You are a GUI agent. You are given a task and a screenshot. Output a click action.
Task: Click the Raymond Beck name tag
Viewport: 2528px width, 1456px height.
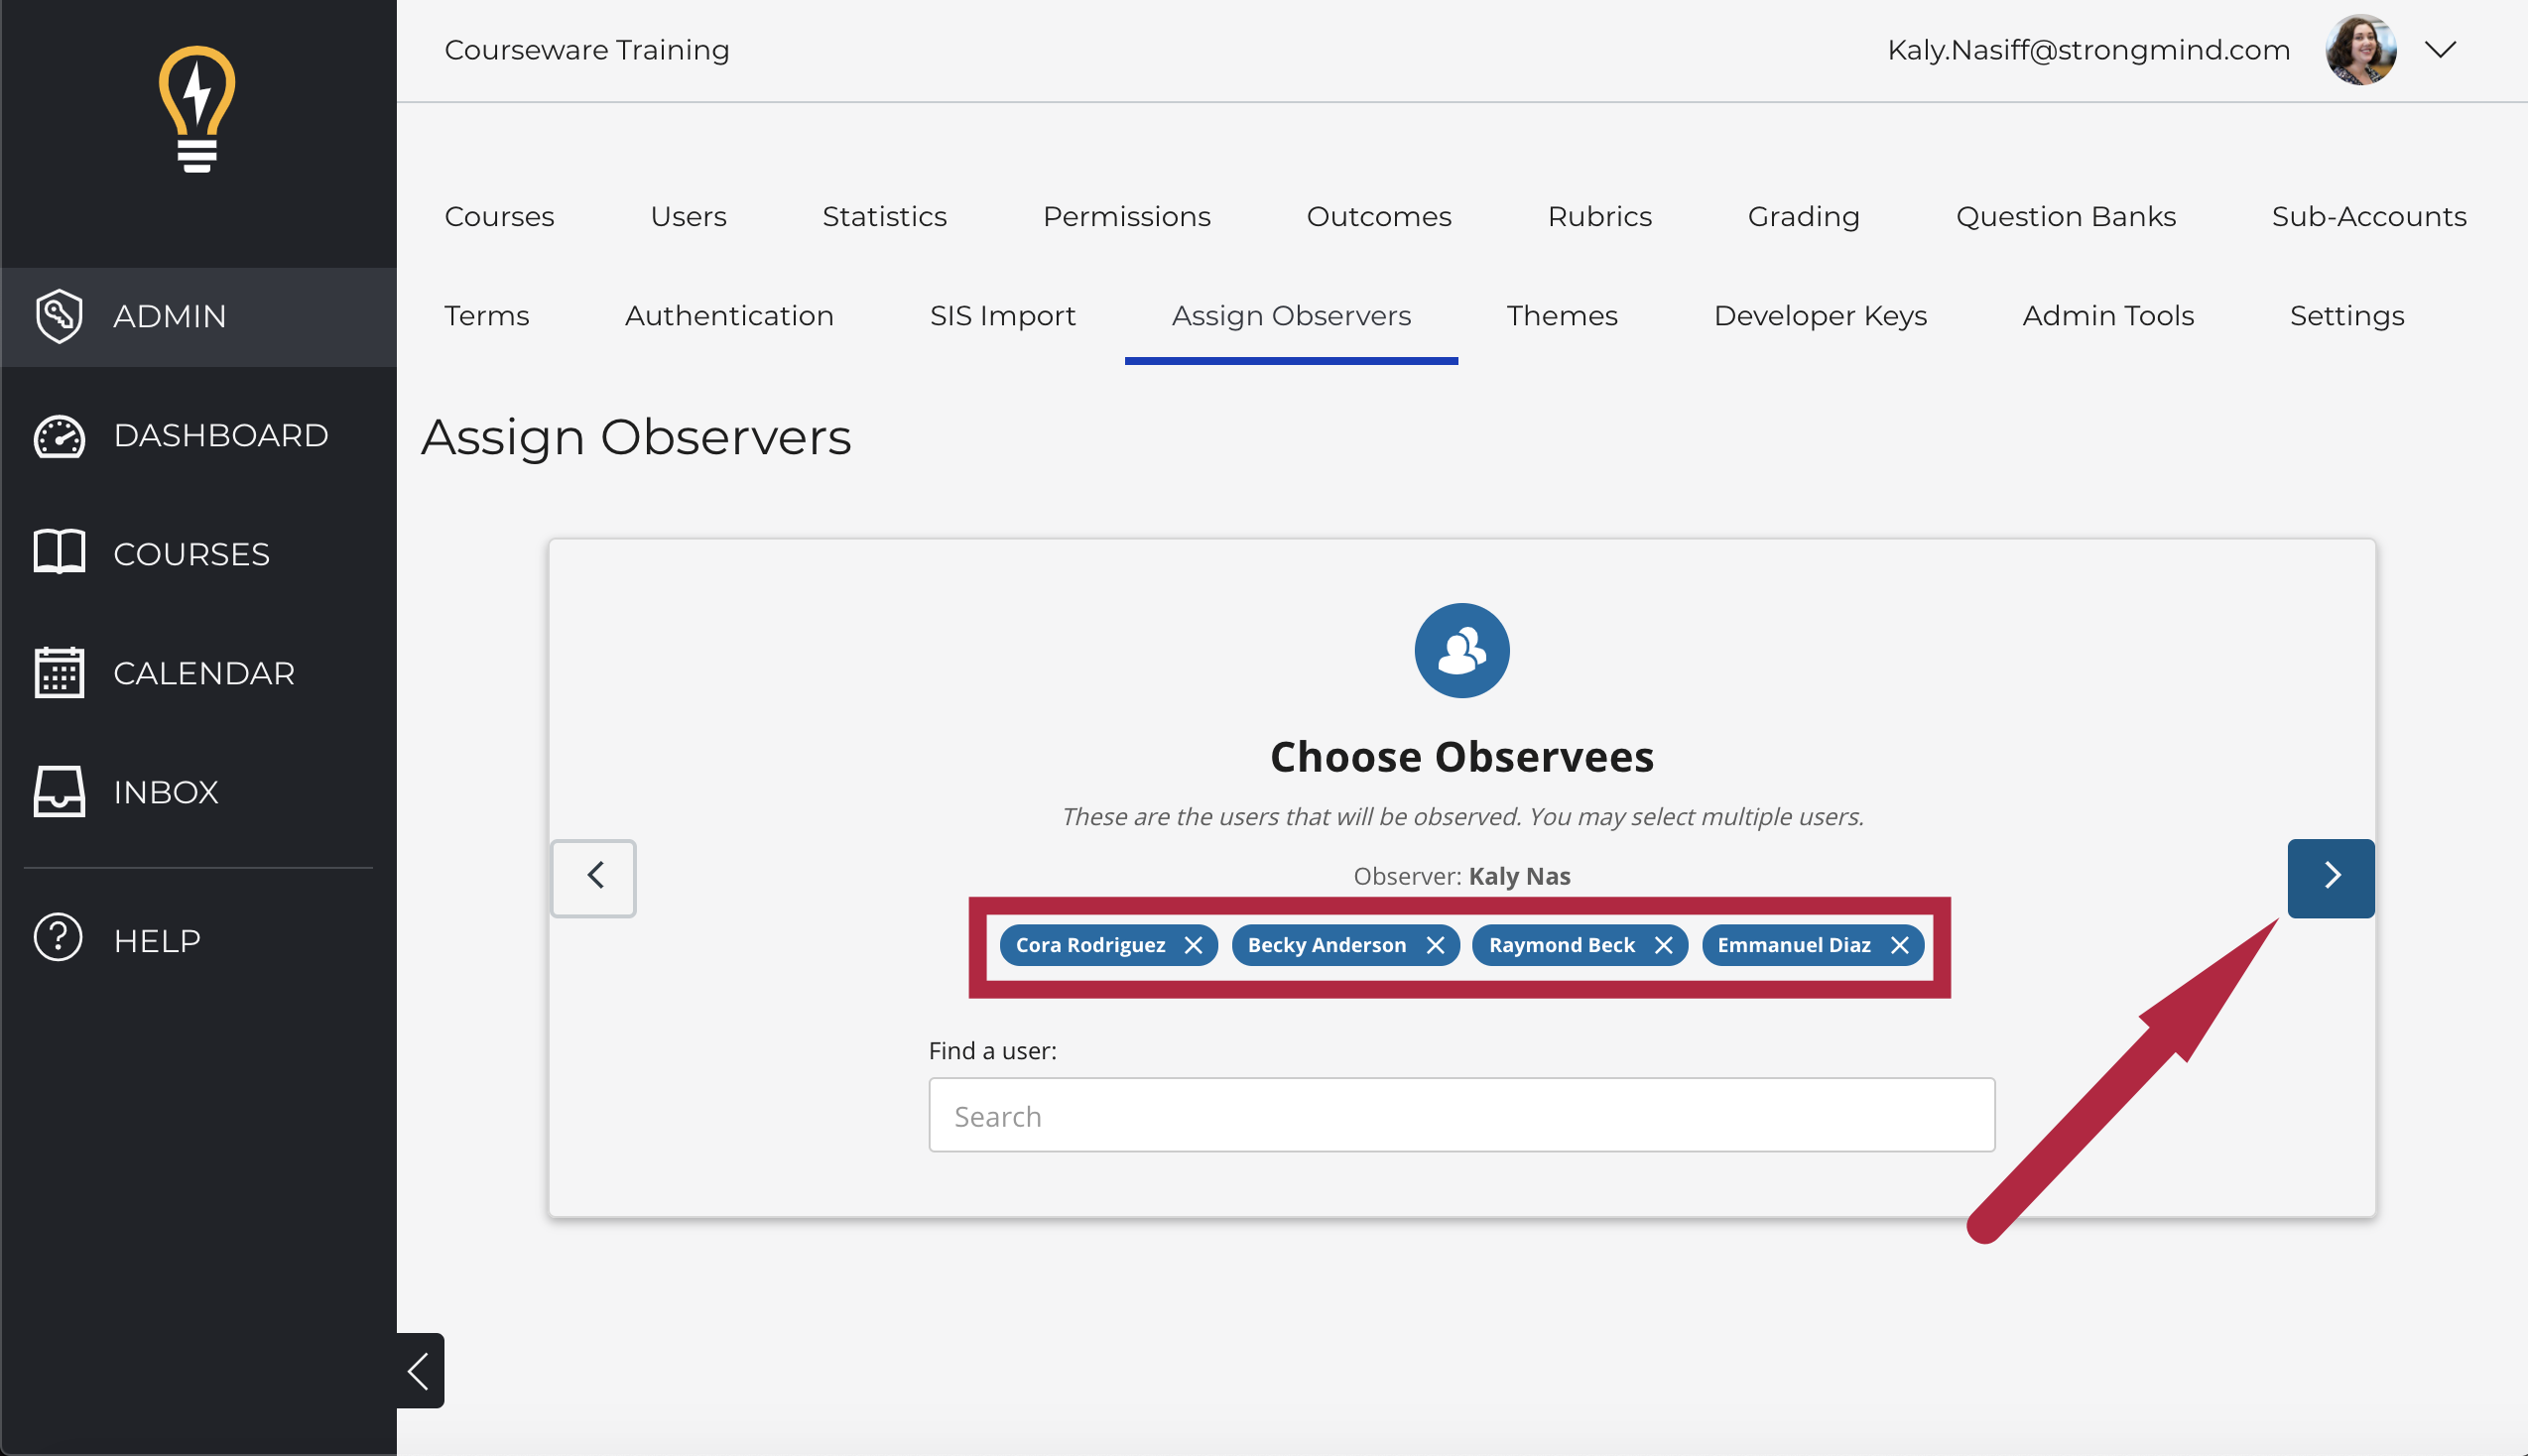click(x=1562, y=945)
